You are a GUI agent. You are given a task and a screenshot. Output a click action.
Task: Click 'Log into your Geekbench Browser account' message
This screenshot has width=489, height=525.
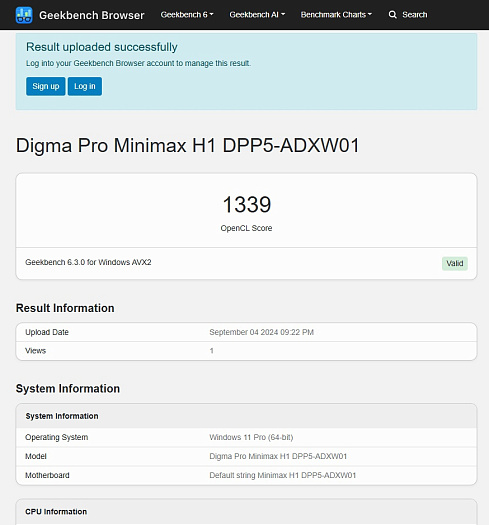(138, 63)
